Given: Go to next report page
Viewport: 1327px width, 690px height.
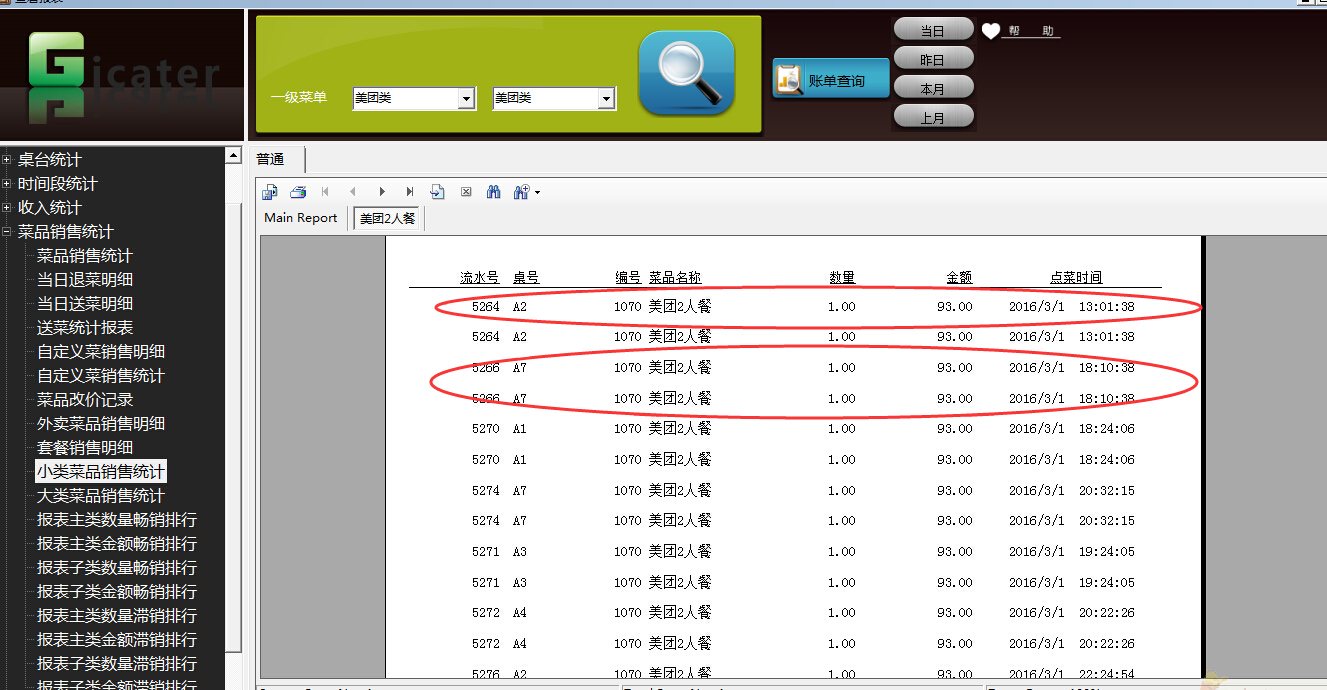Looking at the screenshot, I should coord(382,192).
